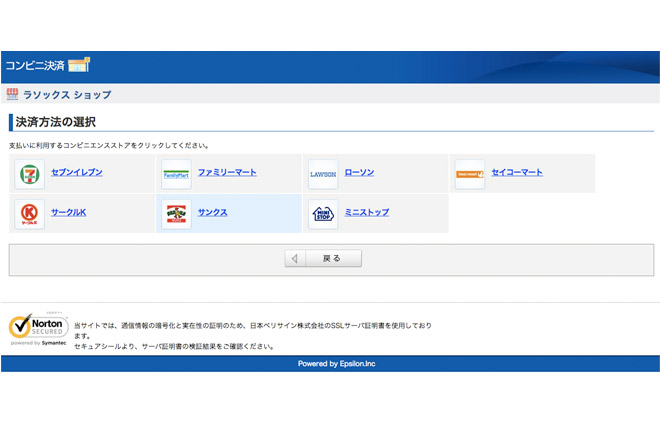Click the Seven-Eleven logo icon

[x=29, y=174]
